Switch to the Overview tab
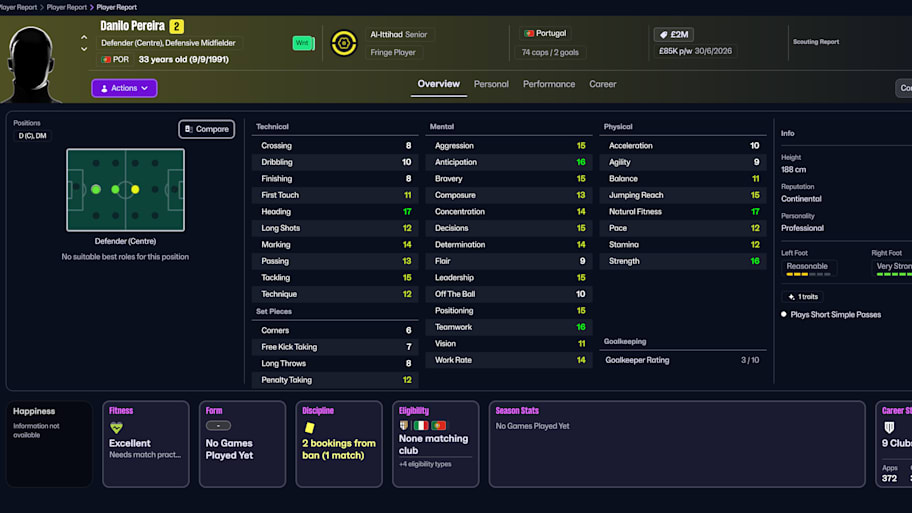Screen dimensions: 912x513 pos(439,84)
